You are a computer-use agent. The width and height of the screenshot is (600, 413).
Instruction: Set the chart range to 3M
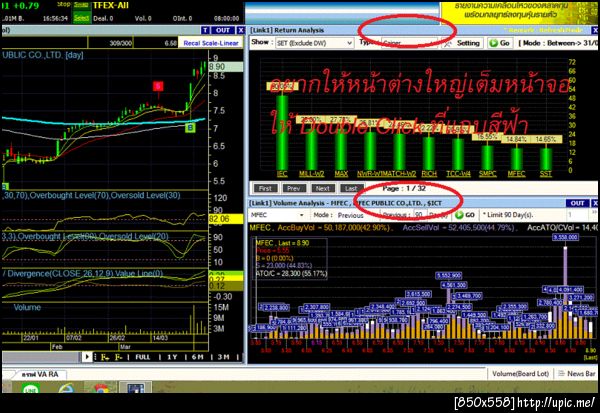coord(223,357)
